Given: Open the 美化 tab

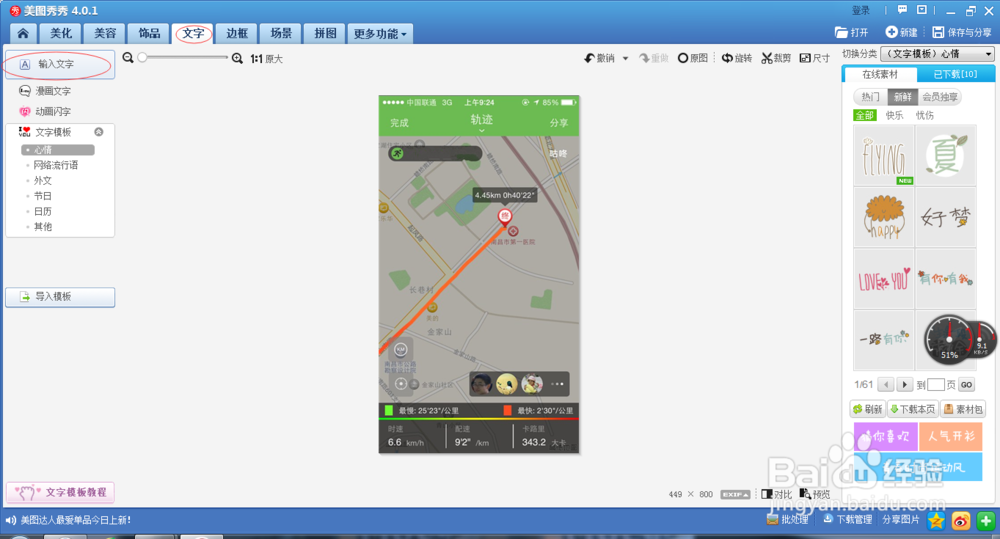Looking at the screenshot, I should tap(61, 33).
